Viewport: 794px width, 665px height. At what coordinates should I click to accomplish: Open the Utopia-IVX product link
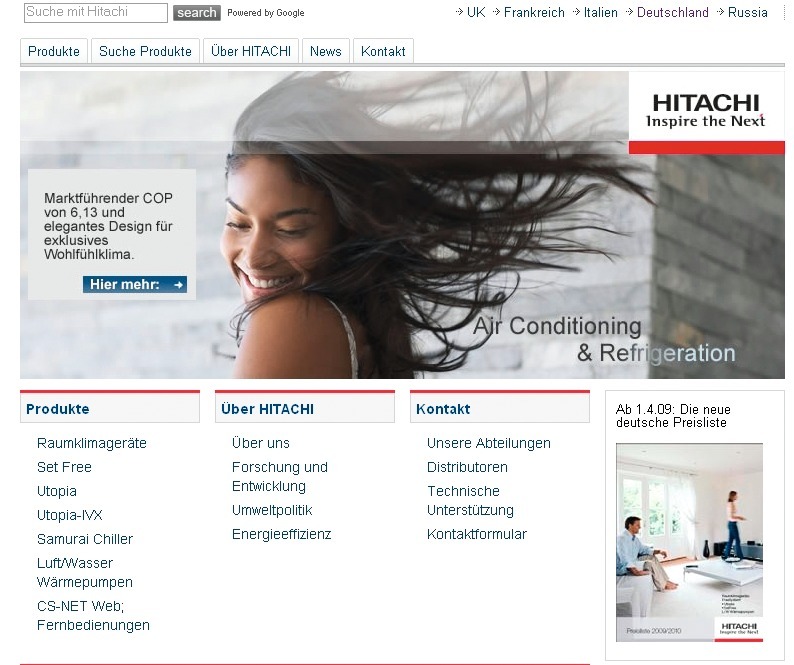[x=70, y=515]
